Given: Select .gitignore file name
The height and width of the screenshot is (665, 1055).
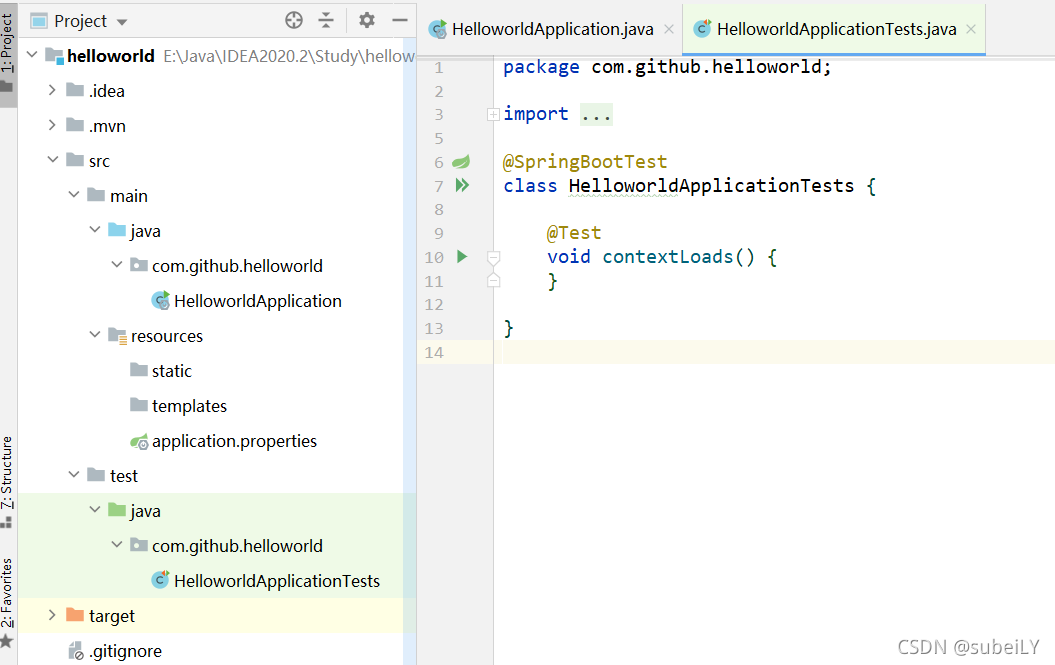Looking at the screenshot, I should point(125,651).
